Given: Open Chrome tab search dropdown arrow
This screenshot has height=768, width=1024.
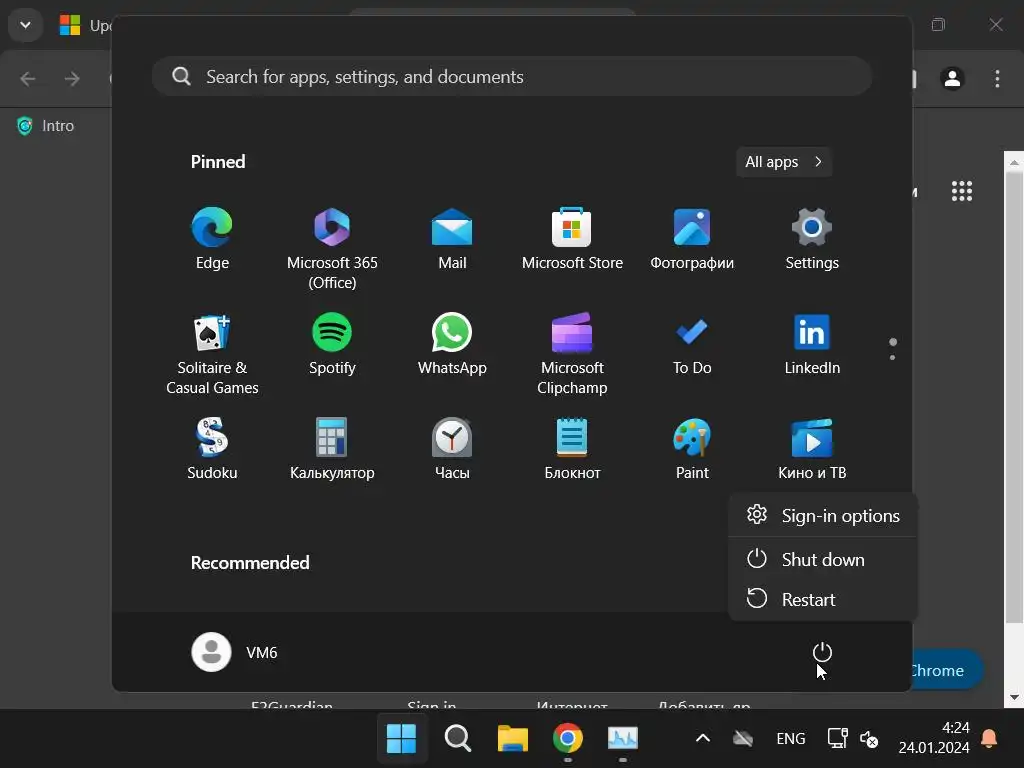Looking at the screenshot, I should pyautogui.click(x=25, y=25).
